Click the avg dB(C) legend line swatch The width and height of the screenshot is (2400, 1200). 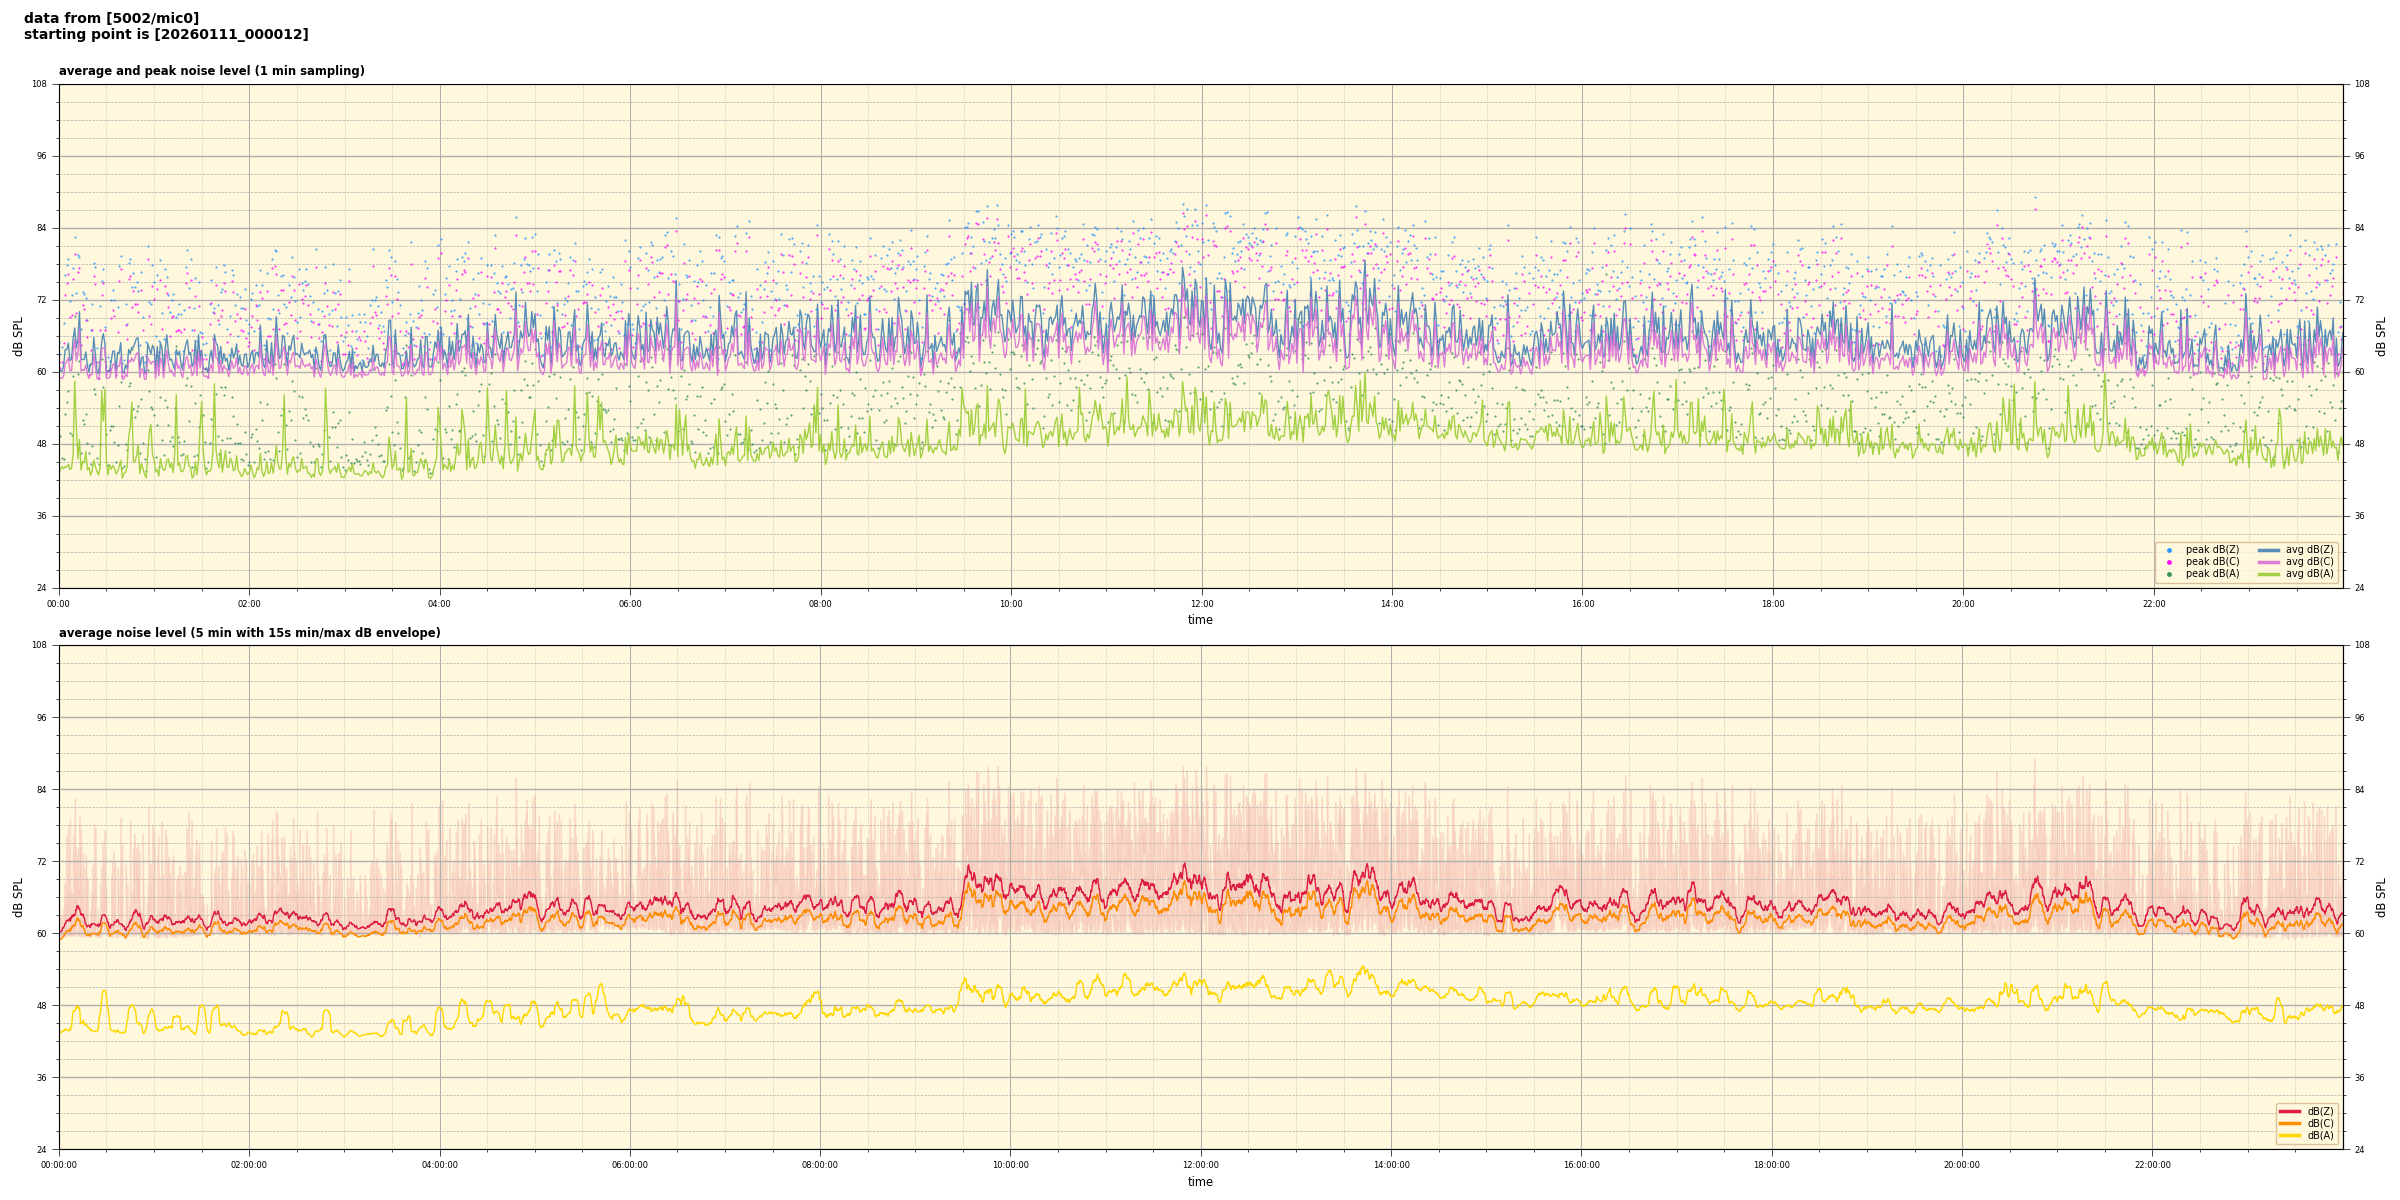click(x=2268, y=562)
